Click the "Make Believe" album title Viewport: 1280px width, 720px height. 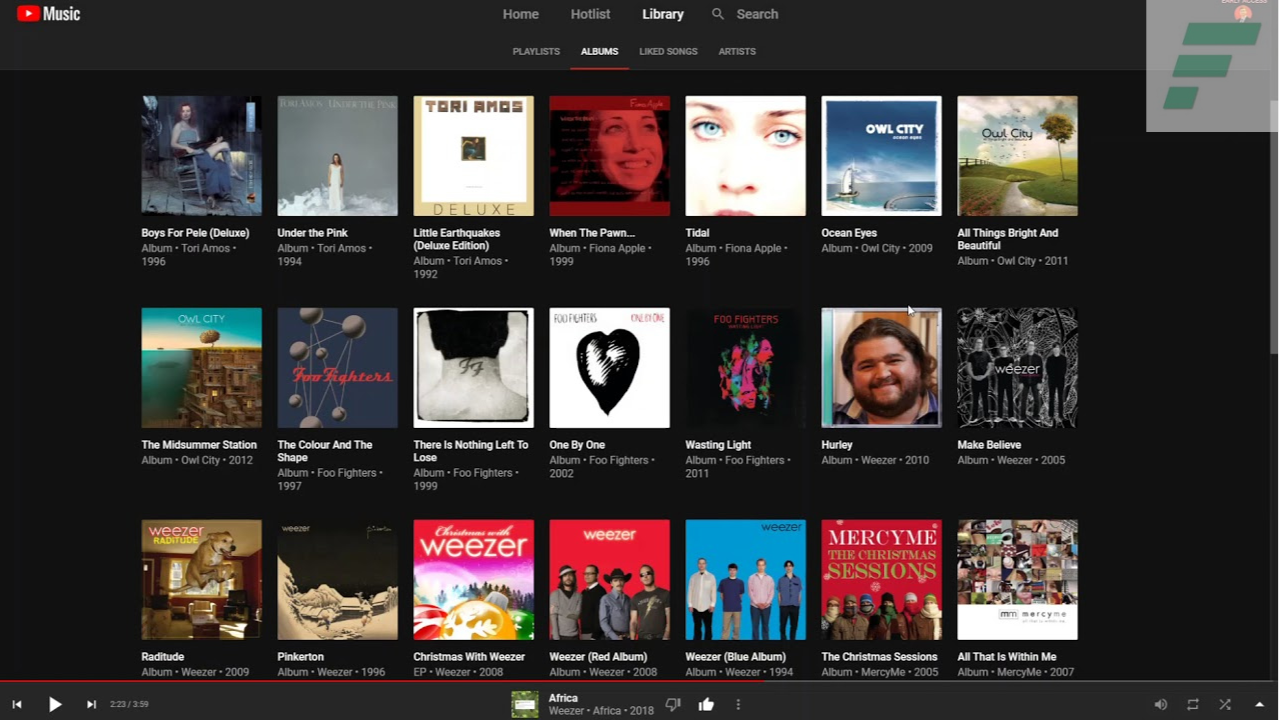989,445
